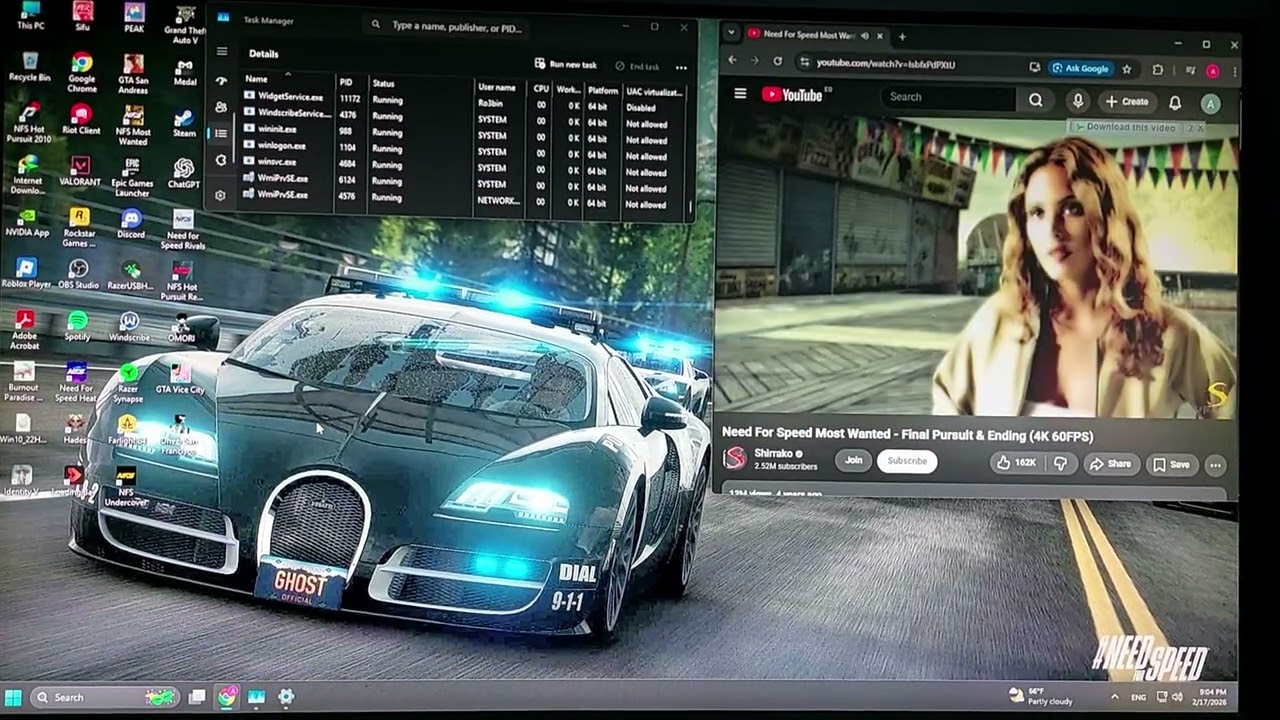Open the This PC desktop icon

(x=30, y=16)
